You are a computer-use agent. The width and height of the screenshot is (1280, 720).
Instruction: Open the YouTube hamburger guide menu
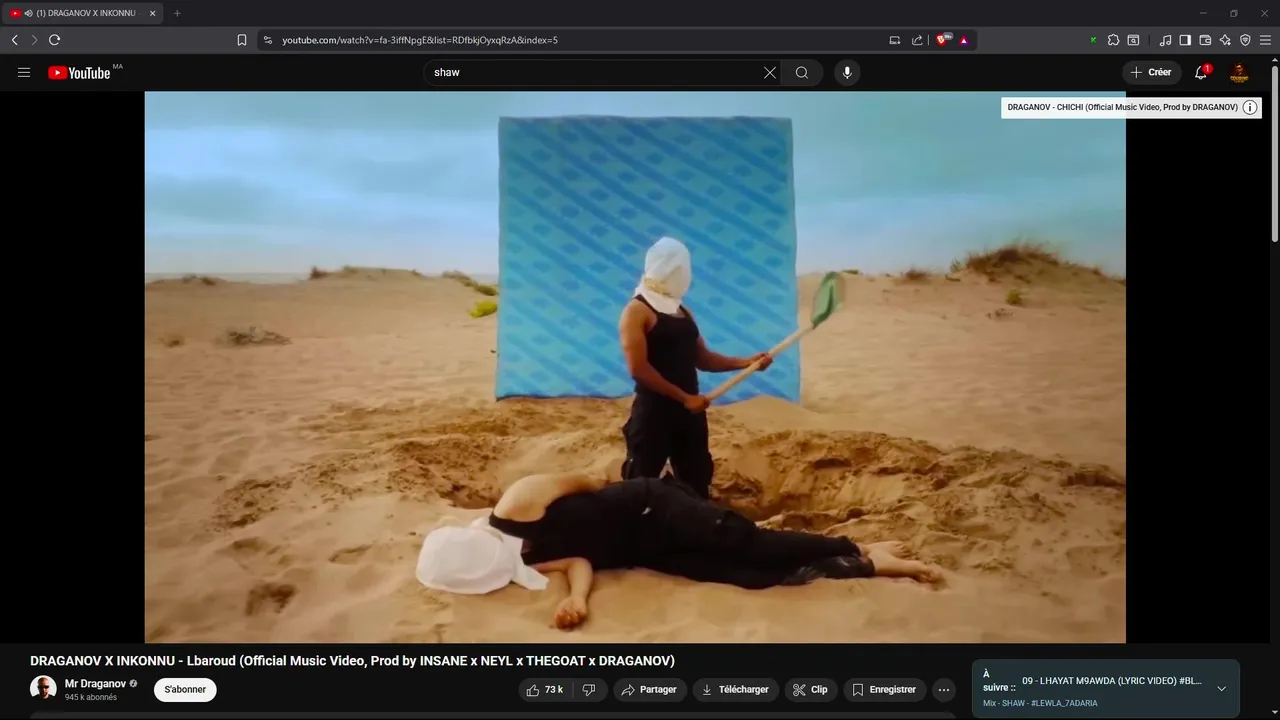click(x=24, y=72)
